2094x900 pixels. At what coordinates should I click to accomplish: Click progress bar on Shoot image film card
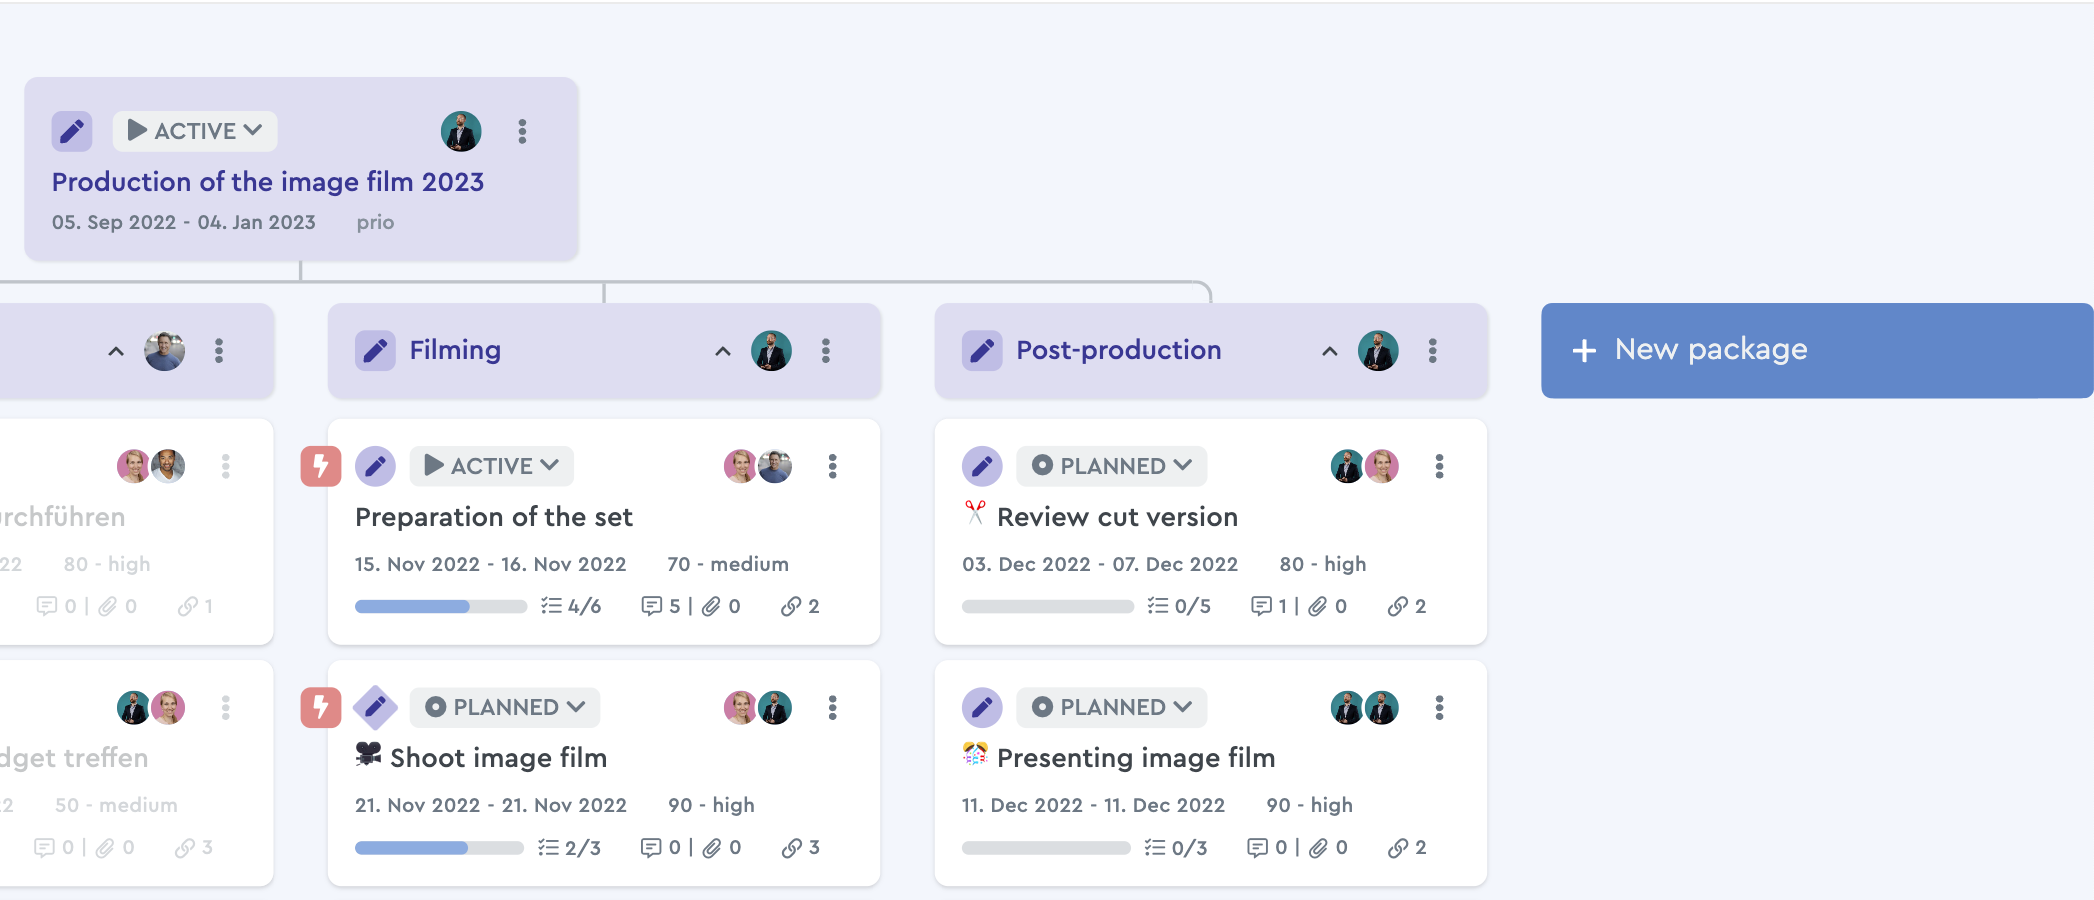tap(439, 848)
